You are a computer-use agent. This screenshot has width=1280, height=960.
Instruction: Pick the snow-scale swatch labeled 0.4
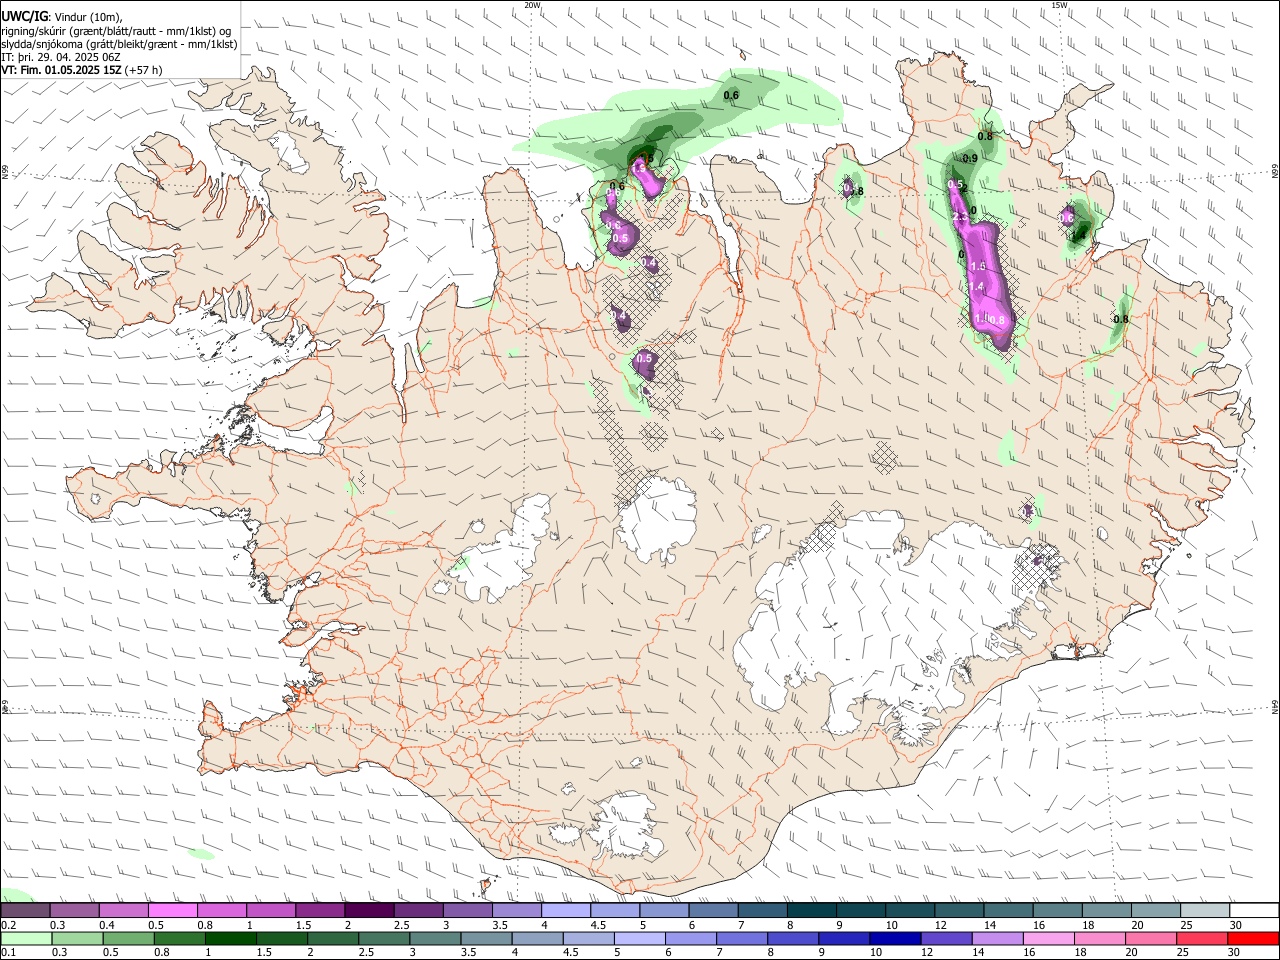[x=123, y=911]
